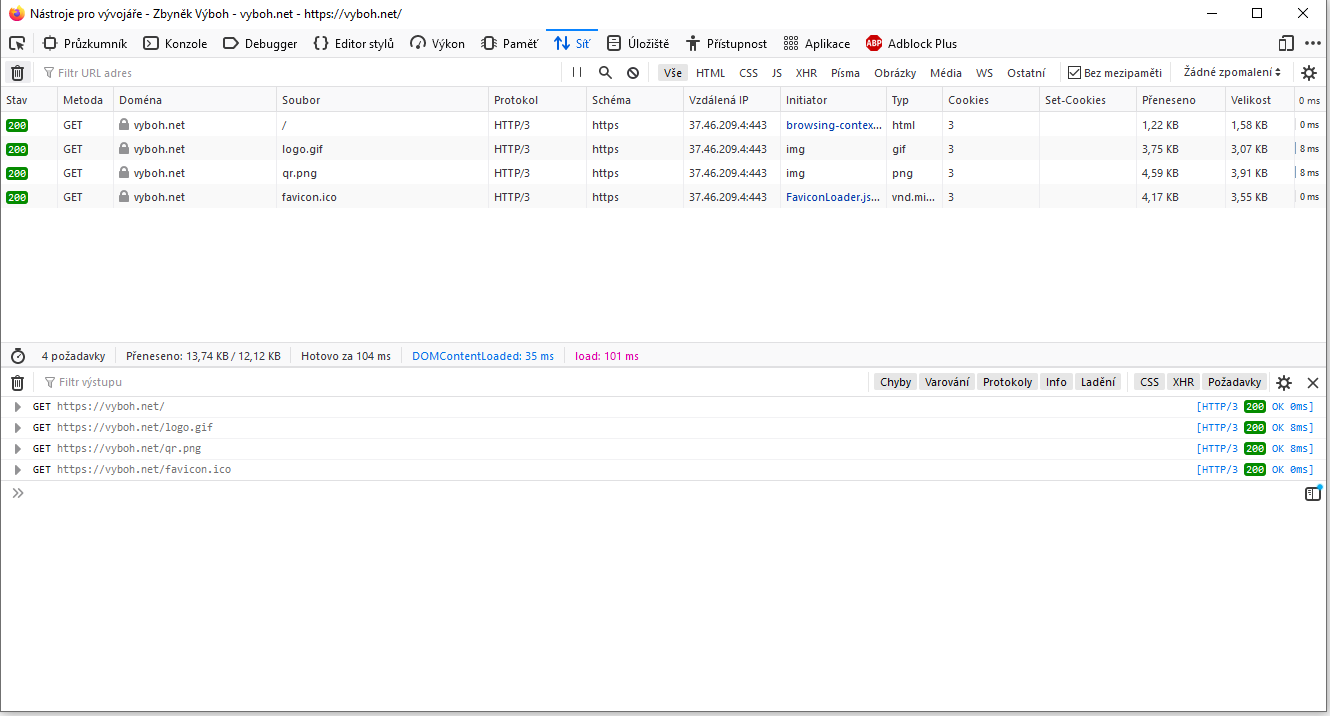The height and width of the screenshot is (716, 1330).
Task: Toggle responsive design mode icon
Action: [1287, 44]
